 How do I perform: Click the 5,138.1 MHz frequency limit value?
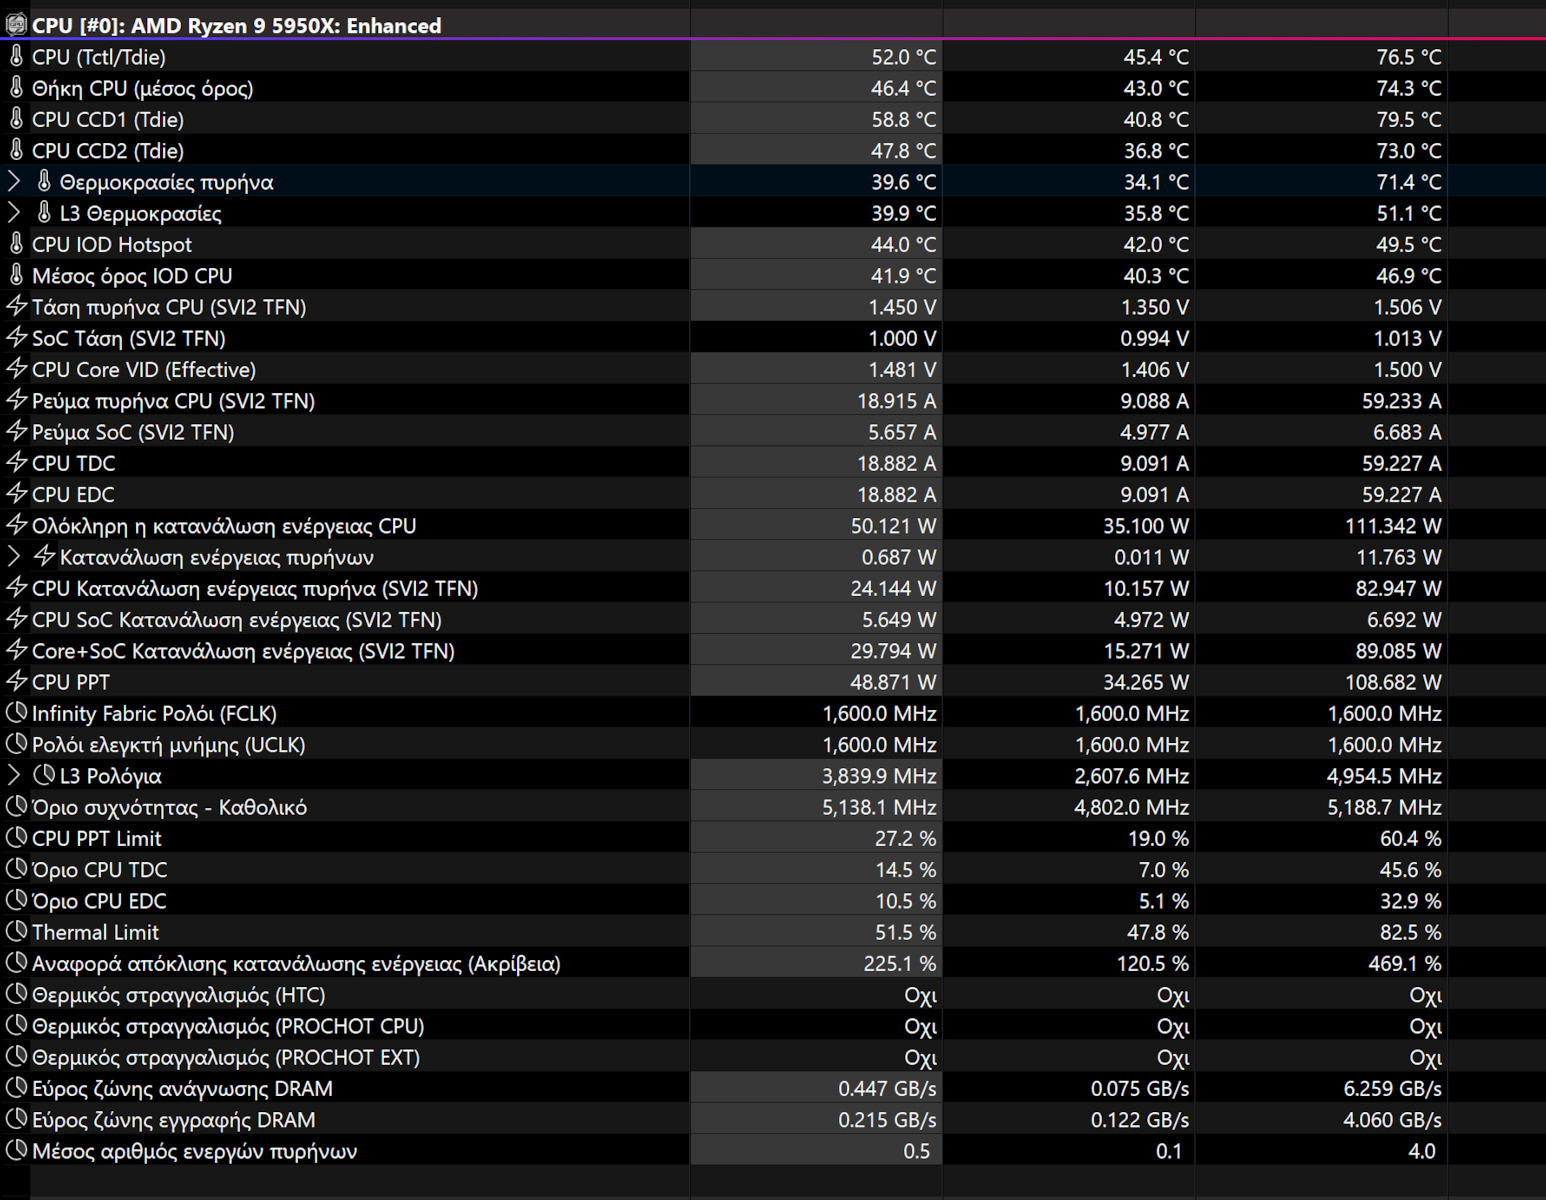coord(879,807)
